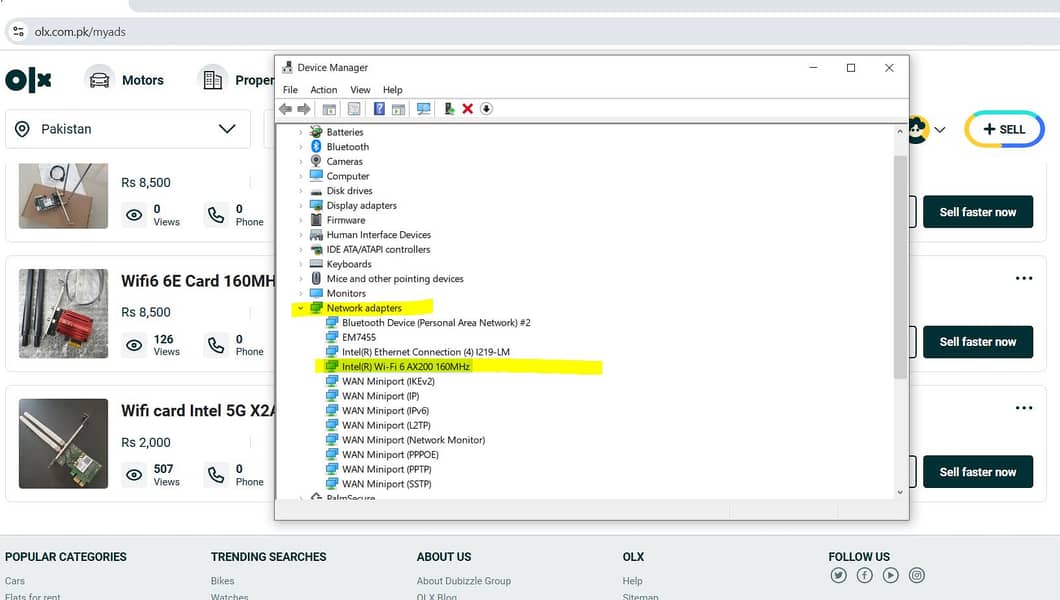Click the Property building icon on OLX
This screenshot has height=600, width=1060.
(x=212, y=80)
